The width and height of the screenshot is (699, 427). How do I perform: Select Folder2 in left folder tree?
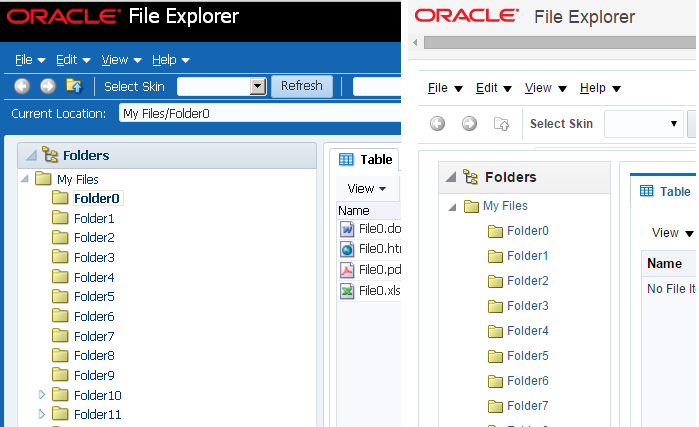click(x=94, y=238)
